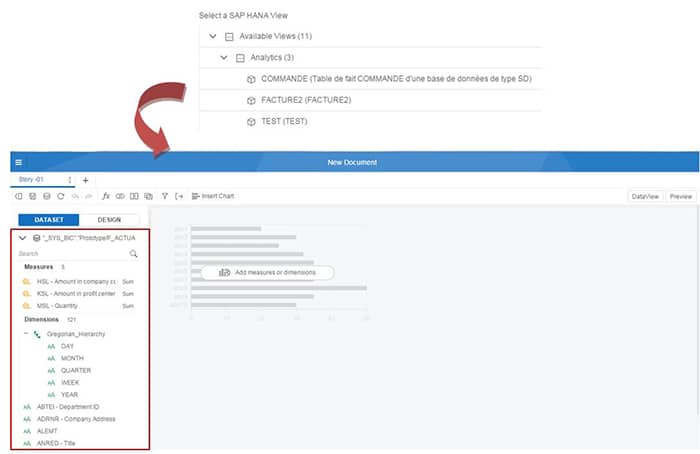Click the redo toolbar icon
The width and height of the screenshot is (700, 454).
pyautogui.click(x=89, y=196)
